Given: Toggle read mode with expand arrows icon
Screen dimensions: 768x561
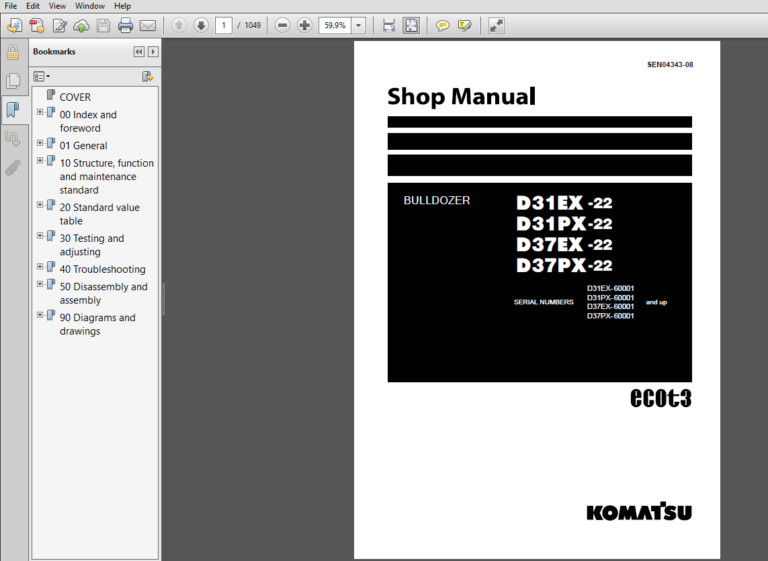Looking at the screenshot, I should click(496, 25).
